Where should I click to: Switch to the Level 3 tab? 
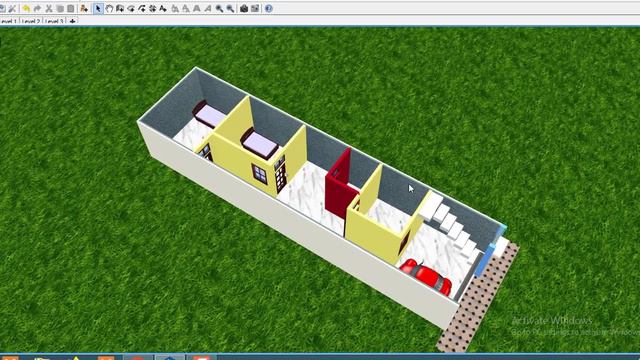click(54, 21)
